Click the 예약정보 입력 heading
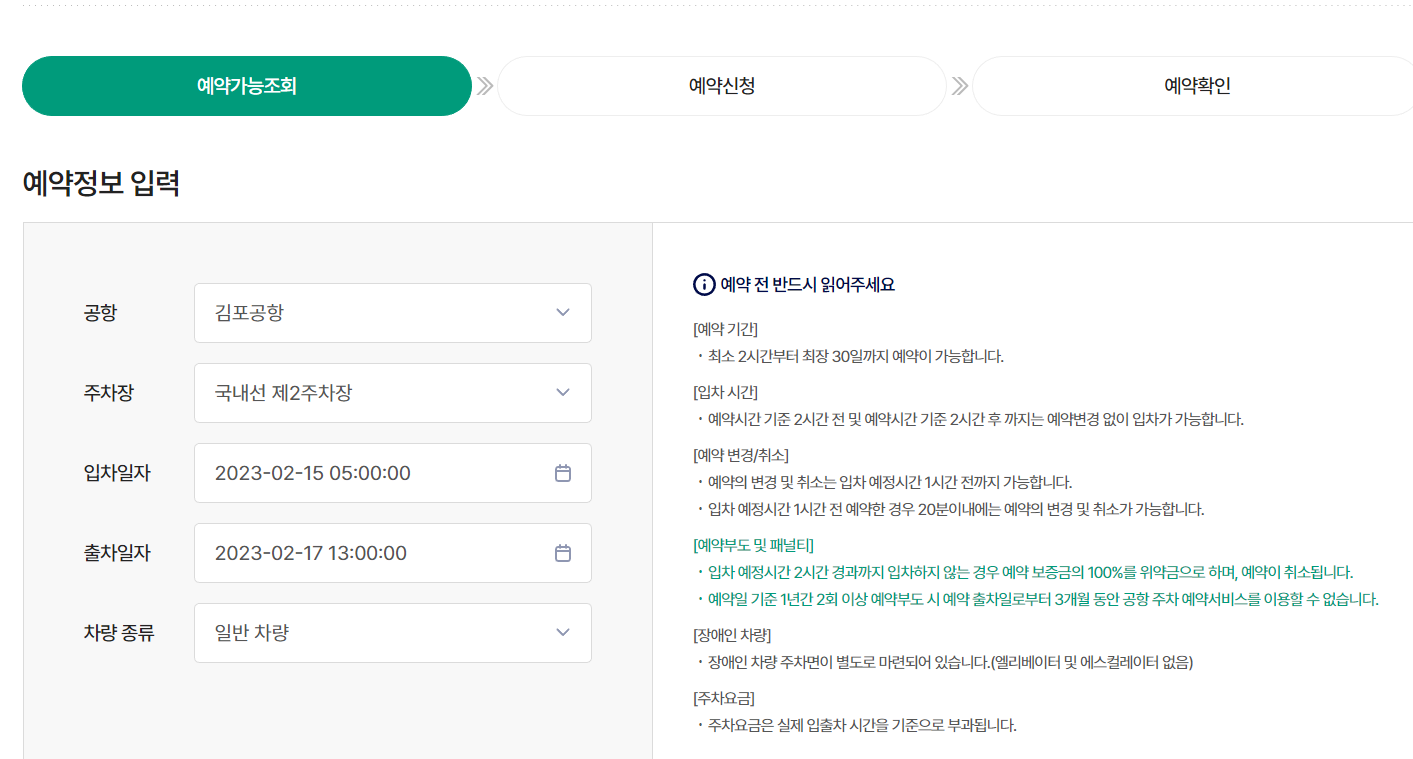 coord(101,184)
